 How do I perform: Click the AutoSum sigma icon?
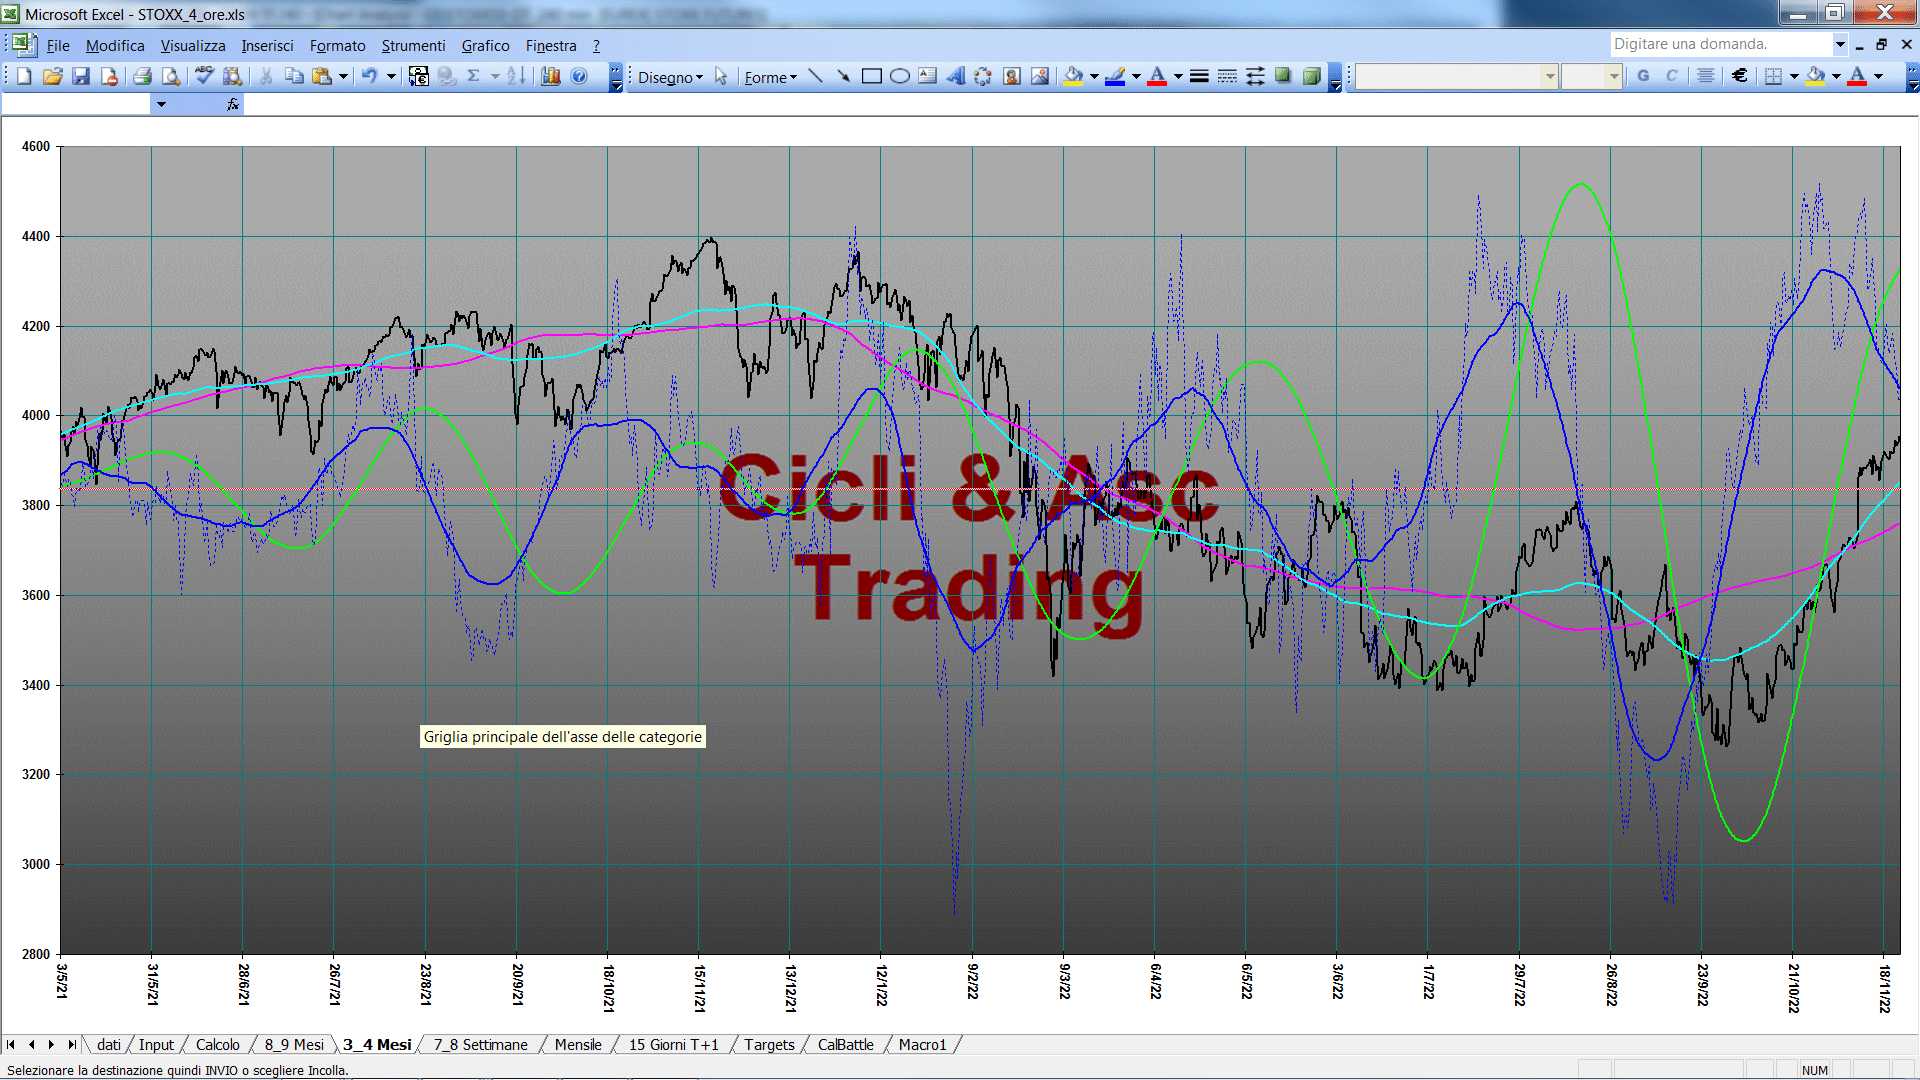click(x=474, y=76)
